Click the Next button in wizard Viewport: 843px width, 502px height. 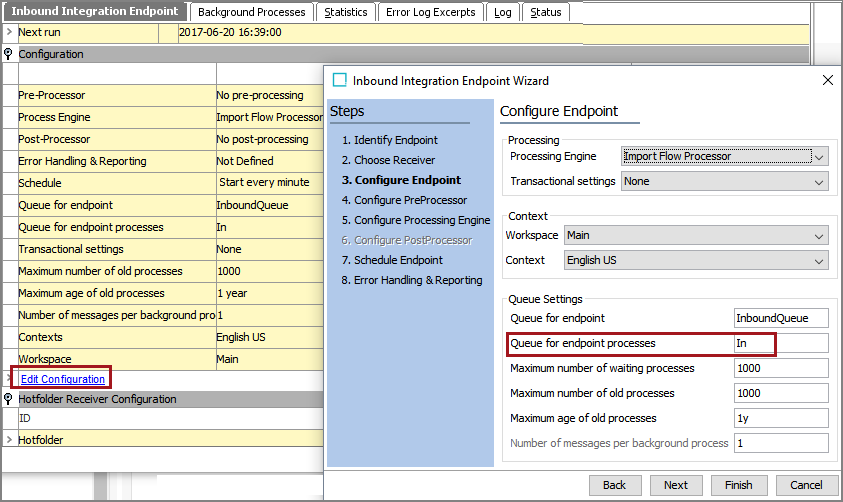pyautogui.click(x=676, y=485)
